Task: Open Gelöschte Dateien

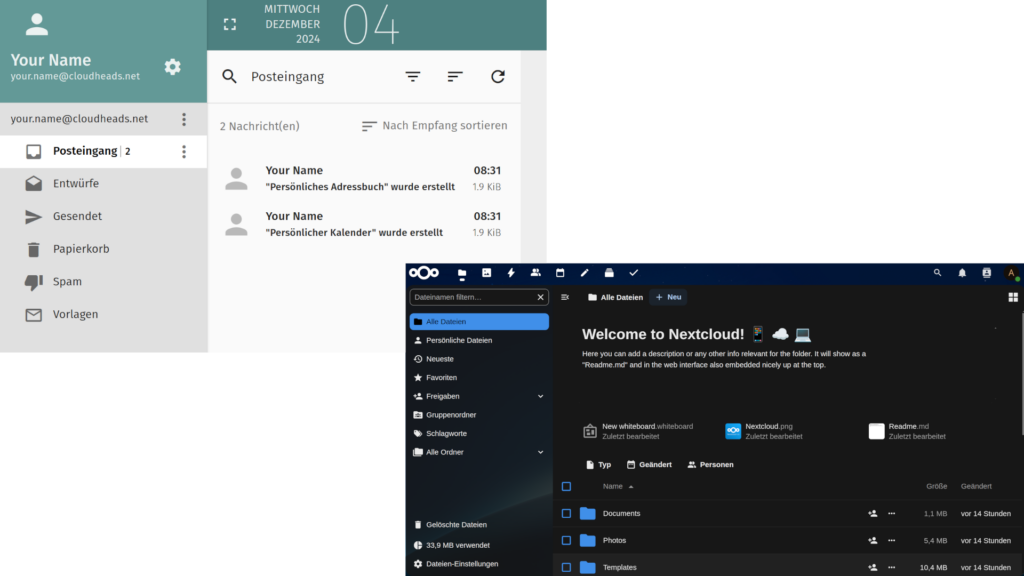Action: coord(479,524)
